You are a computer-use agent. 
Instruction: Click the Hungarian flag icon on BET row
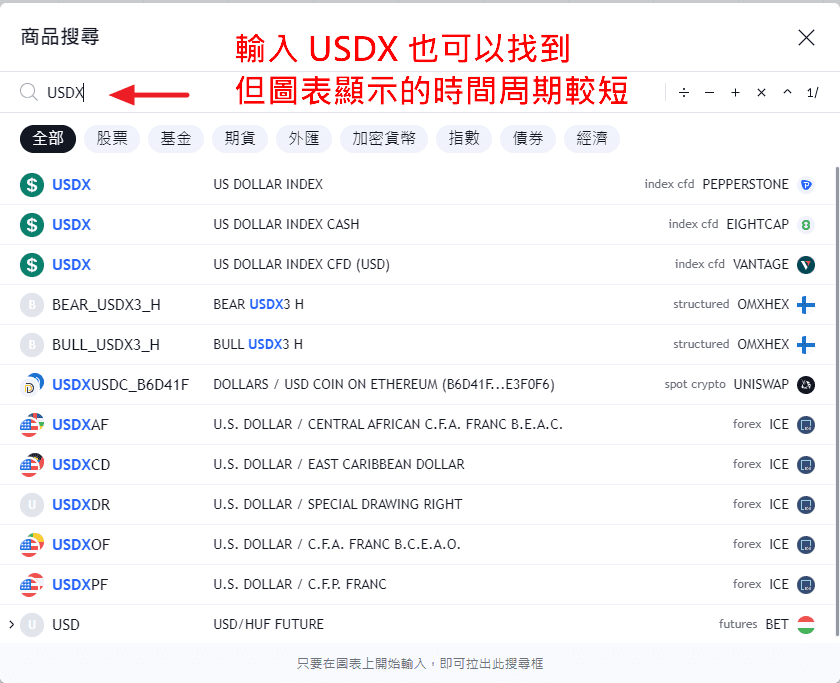click(806, 625)
